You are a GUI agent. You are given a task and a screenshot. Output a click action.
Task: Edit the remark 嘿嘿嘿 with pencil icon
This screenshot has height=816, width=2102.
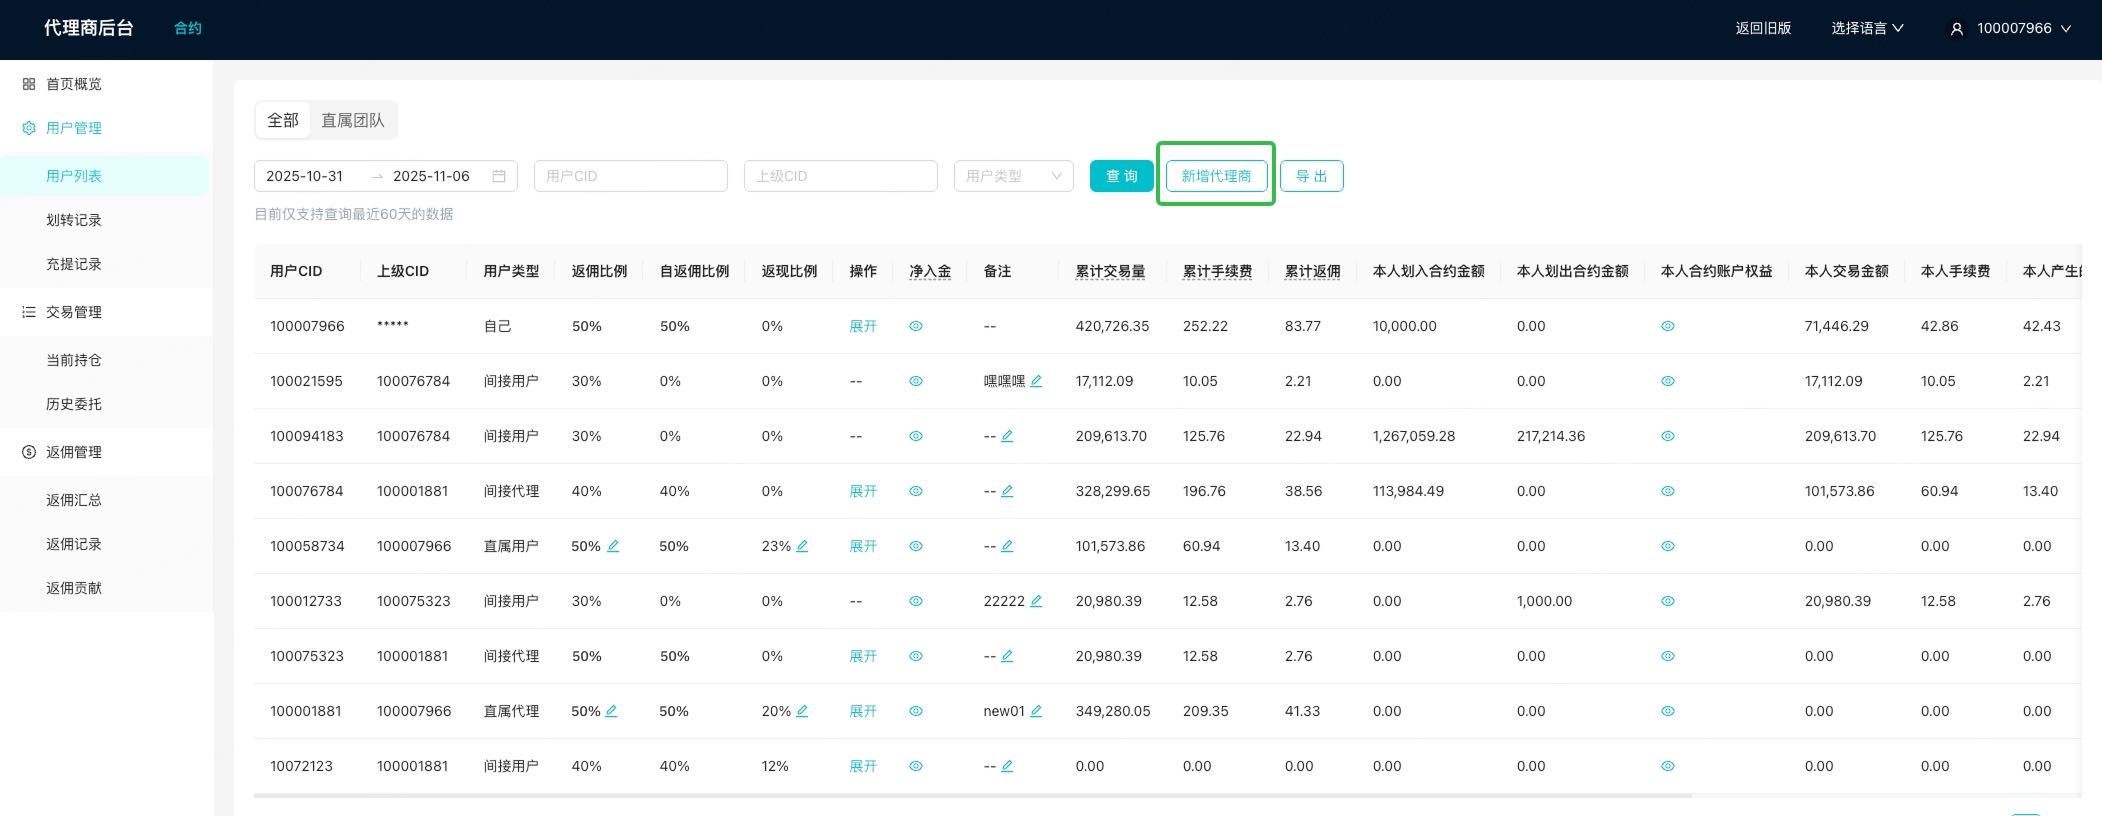[1036, 381]
